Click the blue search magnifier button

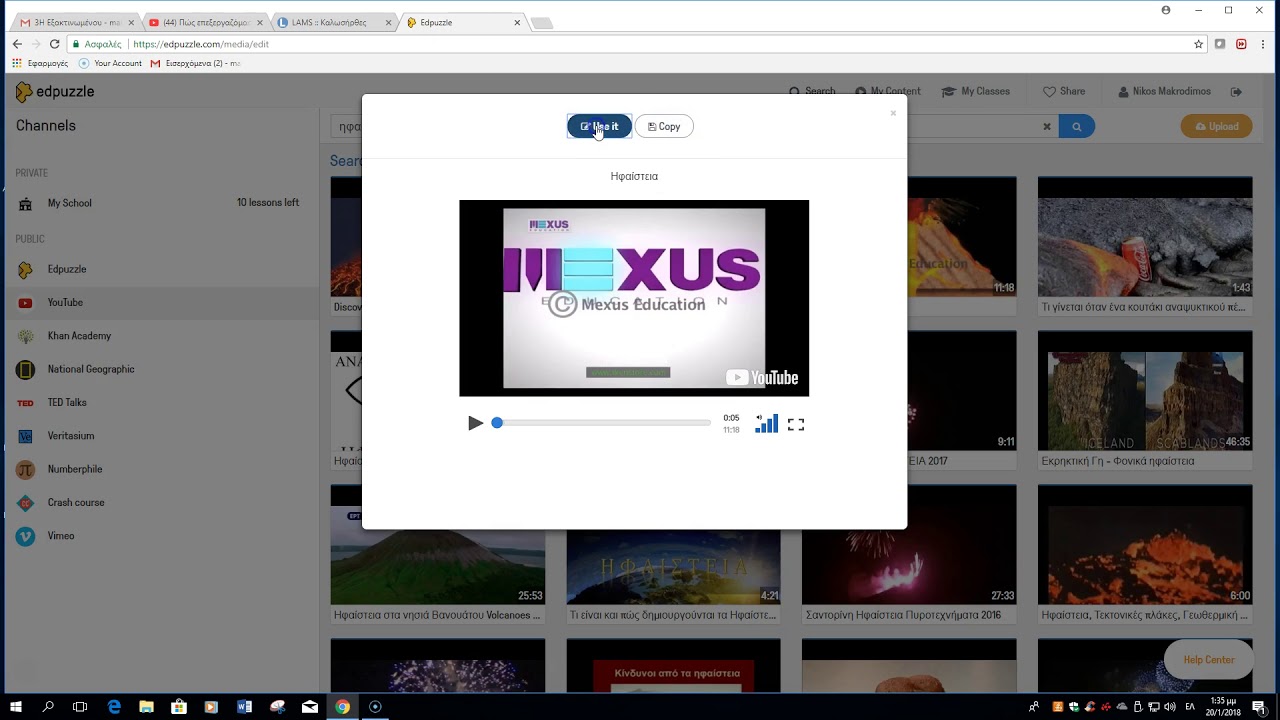click(1077, 127)
